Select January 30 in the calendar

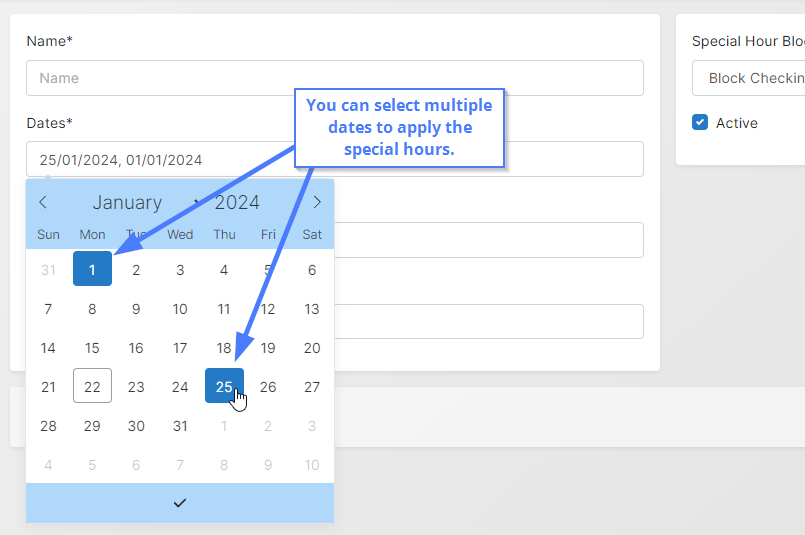136,426
